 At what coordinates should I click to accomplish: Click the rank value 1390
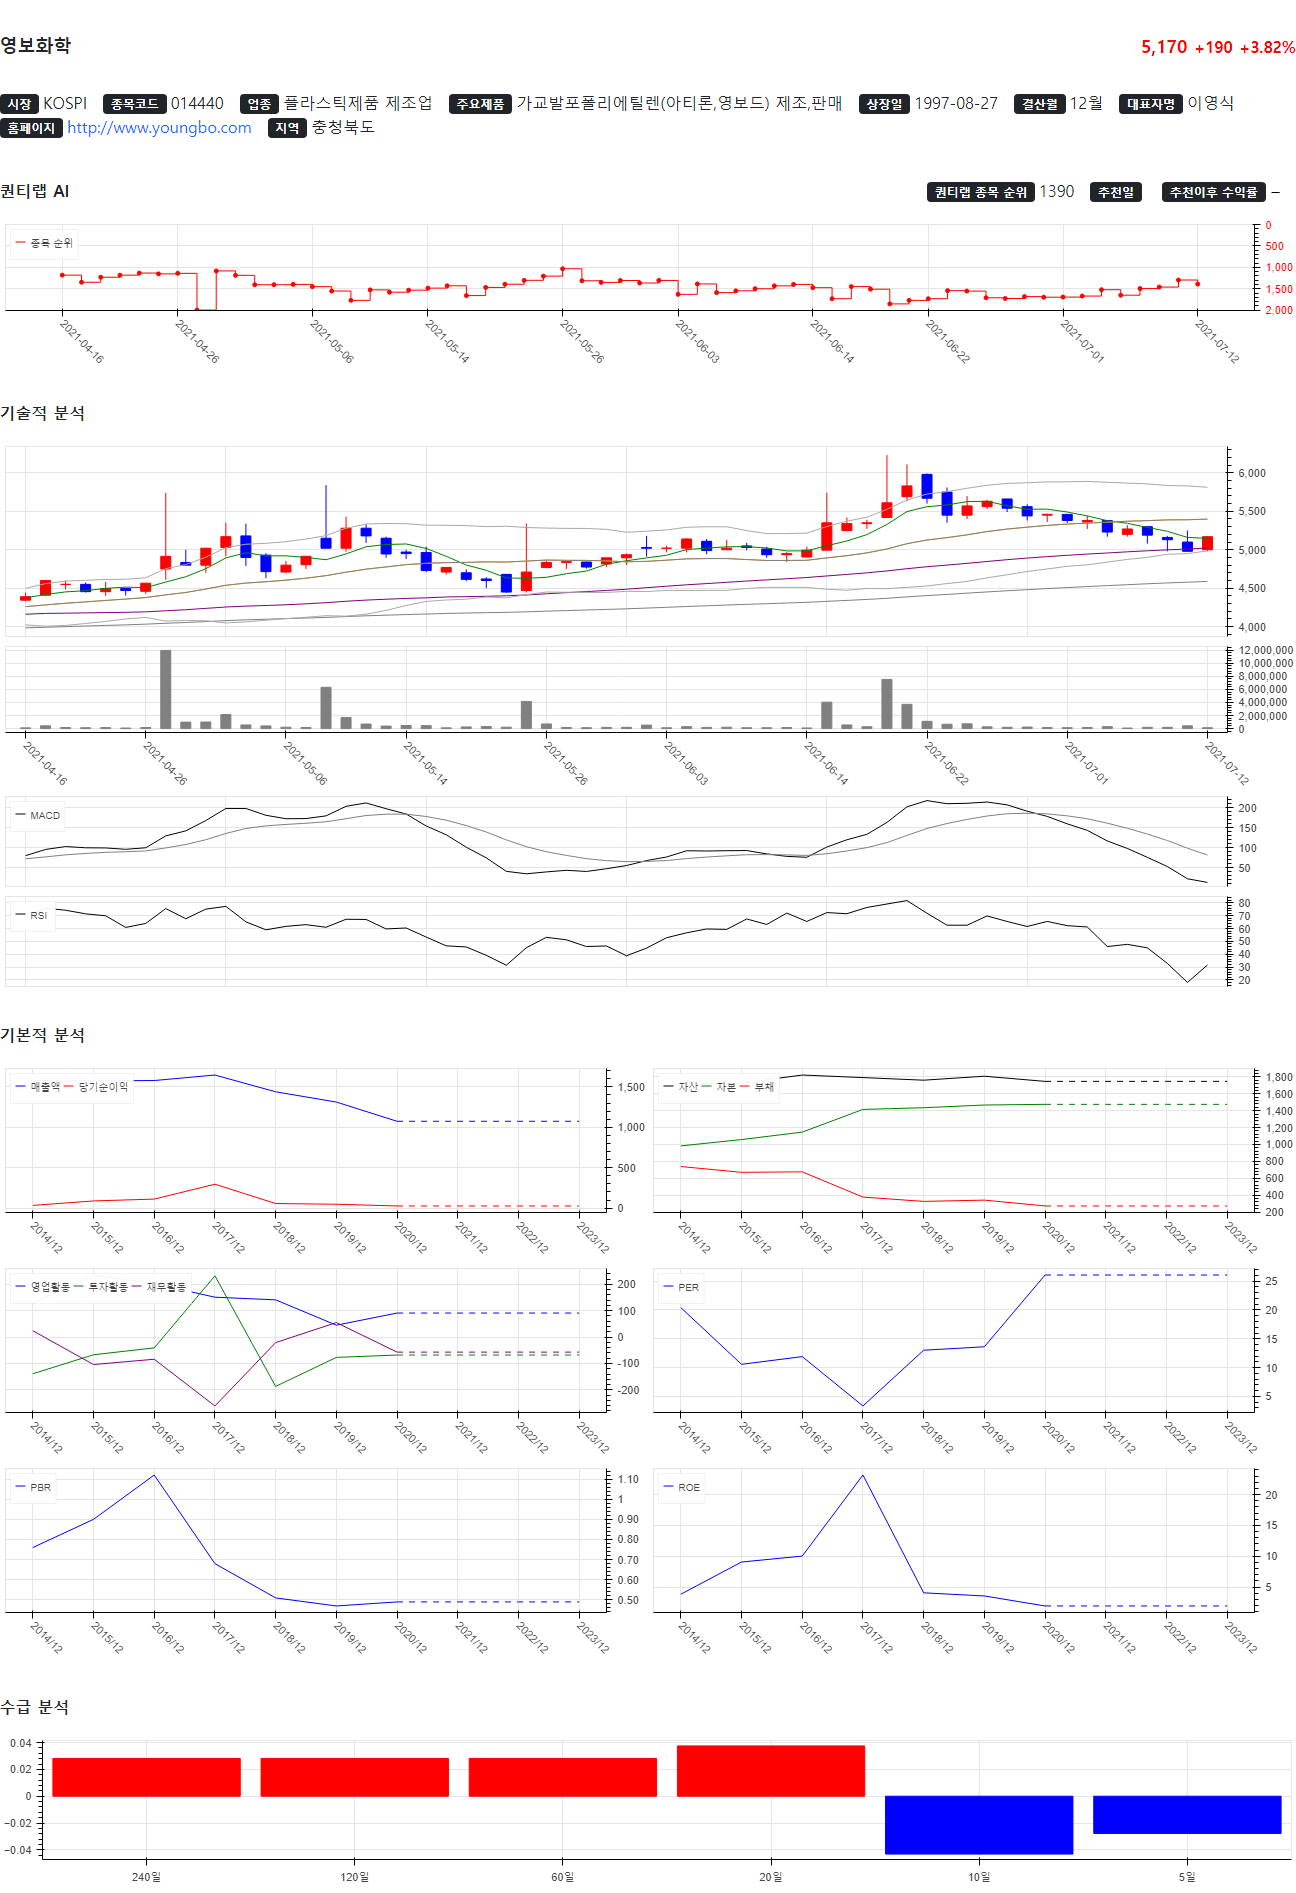(x=1057, y=192)
